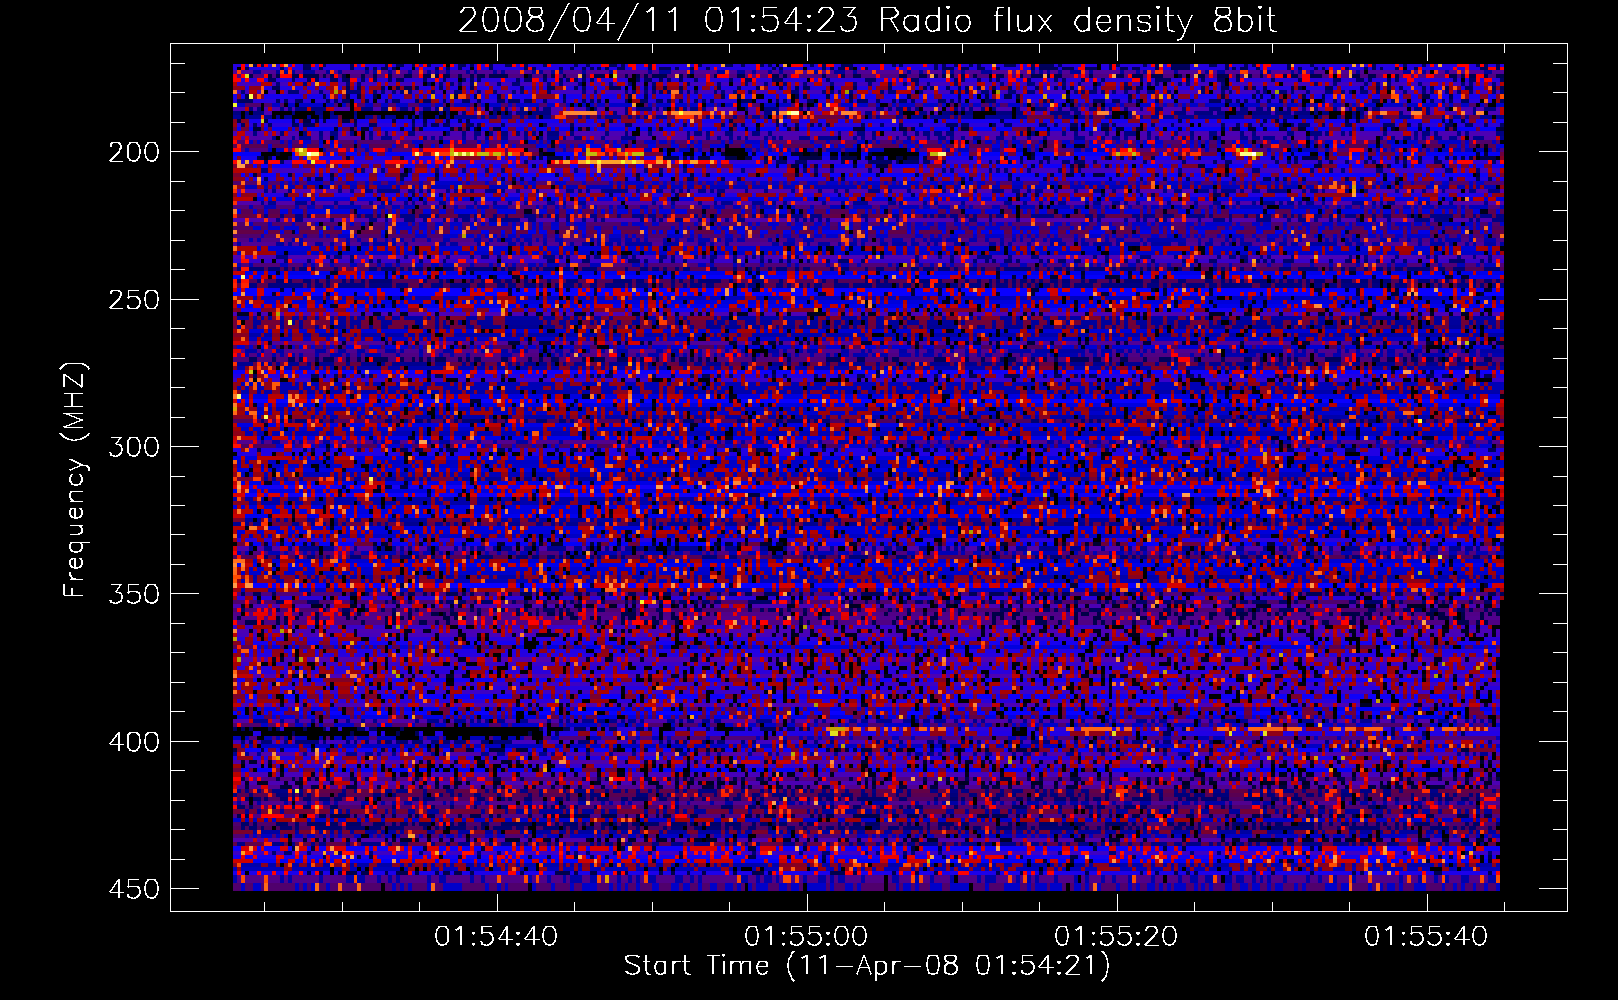Image resolution: width=1618 pixels, height=1000 pixels.
Task: Click the 01:55:00 time tick label
Action: click(806, 937)
